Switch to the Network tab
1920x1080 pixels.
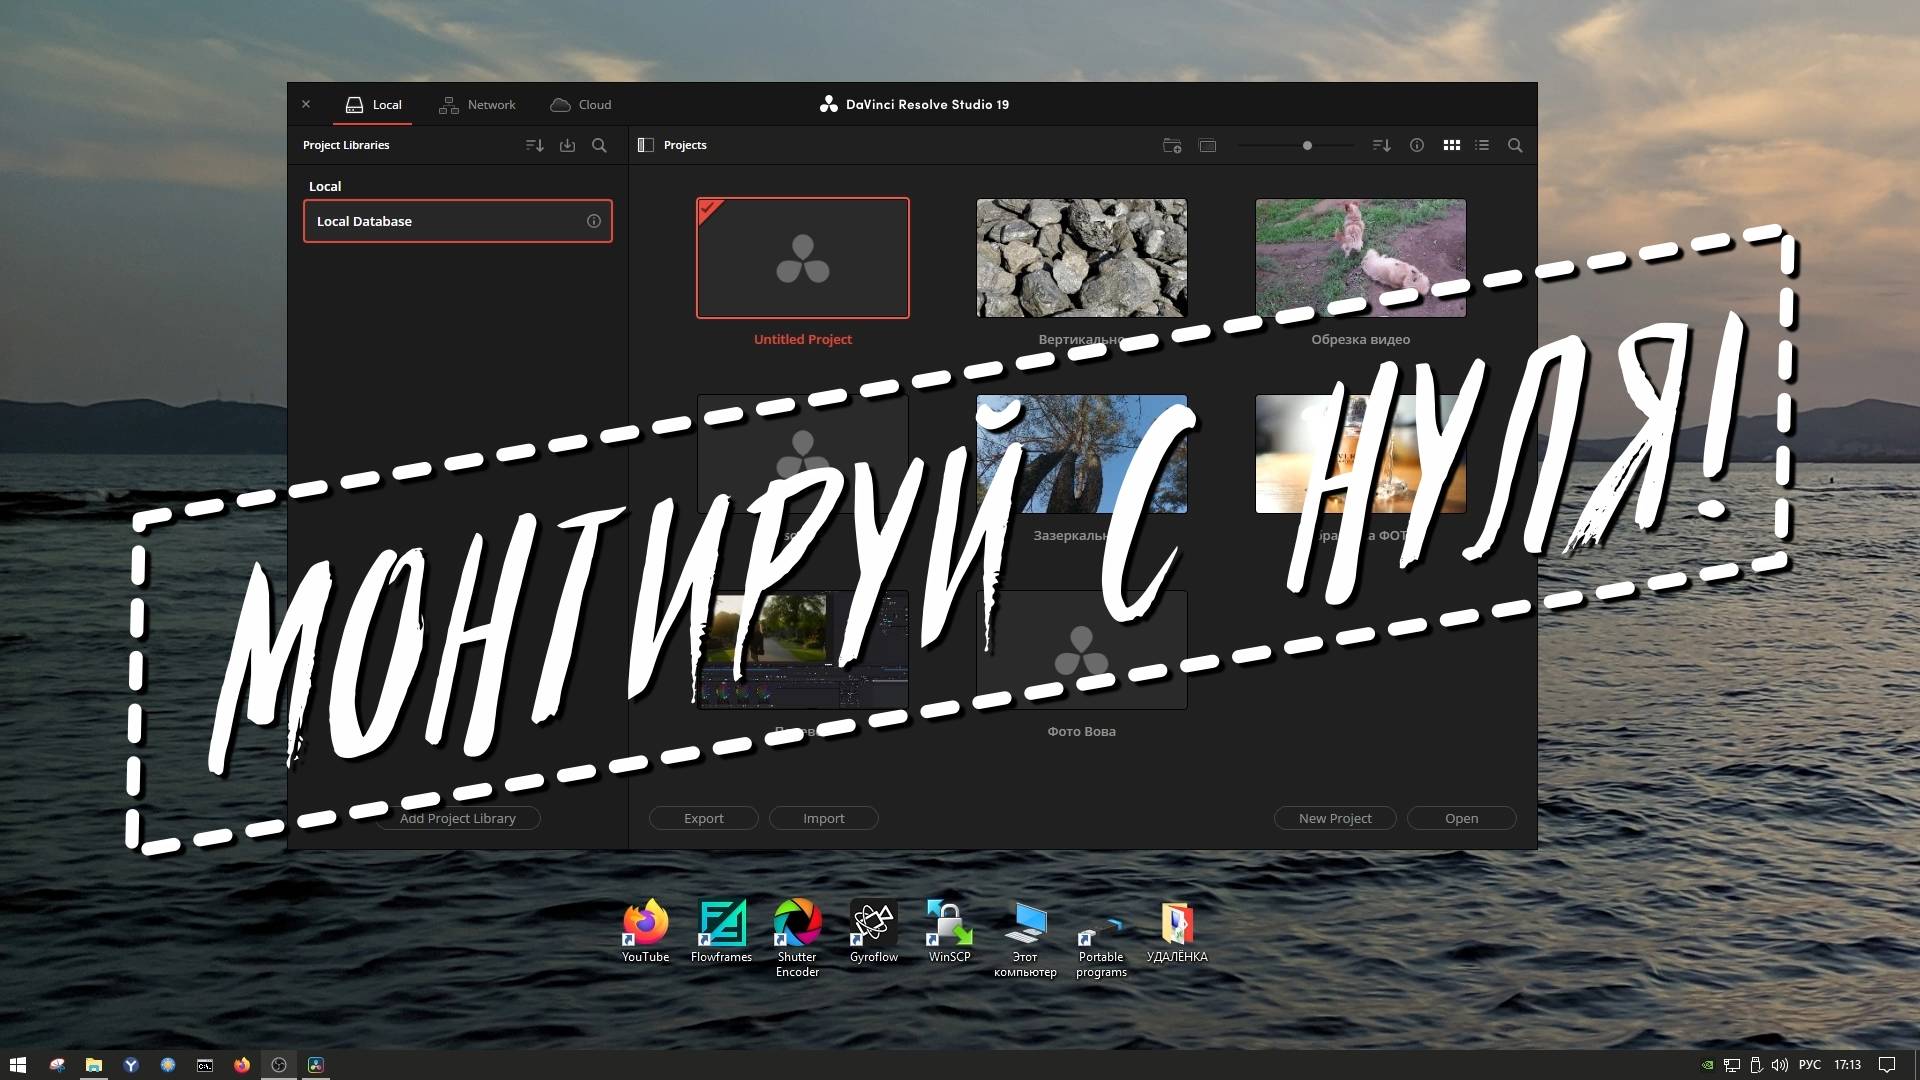(x=477, y=104)
